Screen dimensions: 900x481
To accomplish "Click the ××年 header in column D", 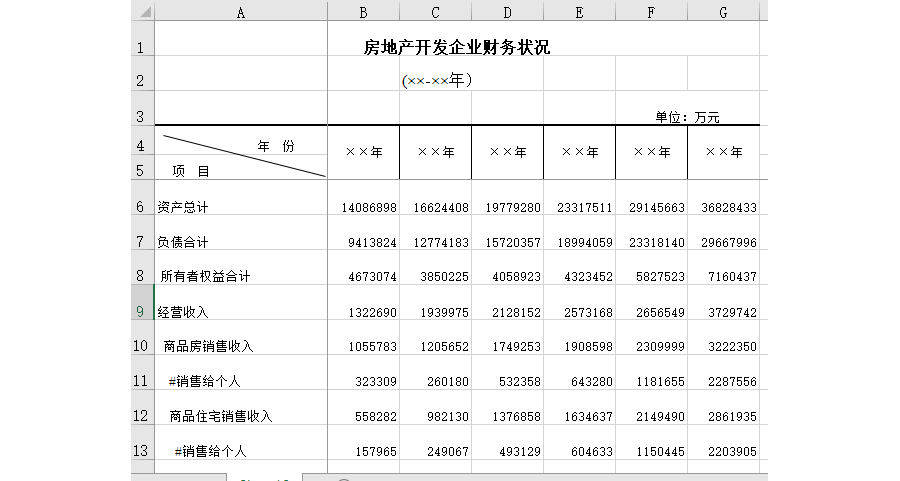I will tap(508, 152).
